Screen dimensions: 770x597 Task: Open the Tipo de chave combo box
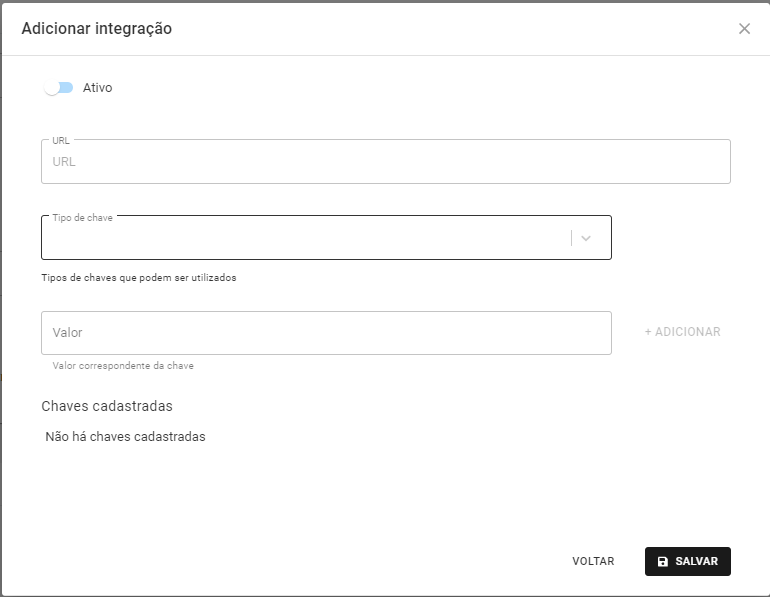pos(326,238)
